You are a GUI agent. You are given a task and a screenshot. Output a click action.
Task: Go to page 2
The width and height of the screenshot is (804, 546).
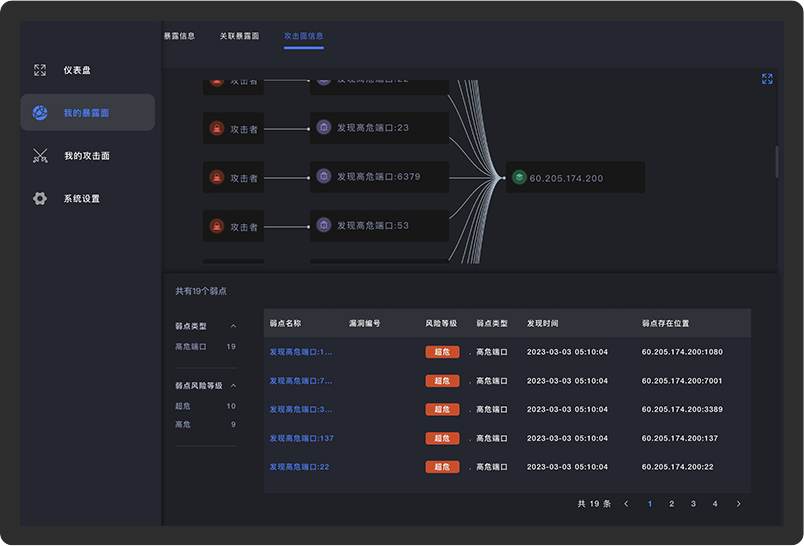tap(671, 504)
